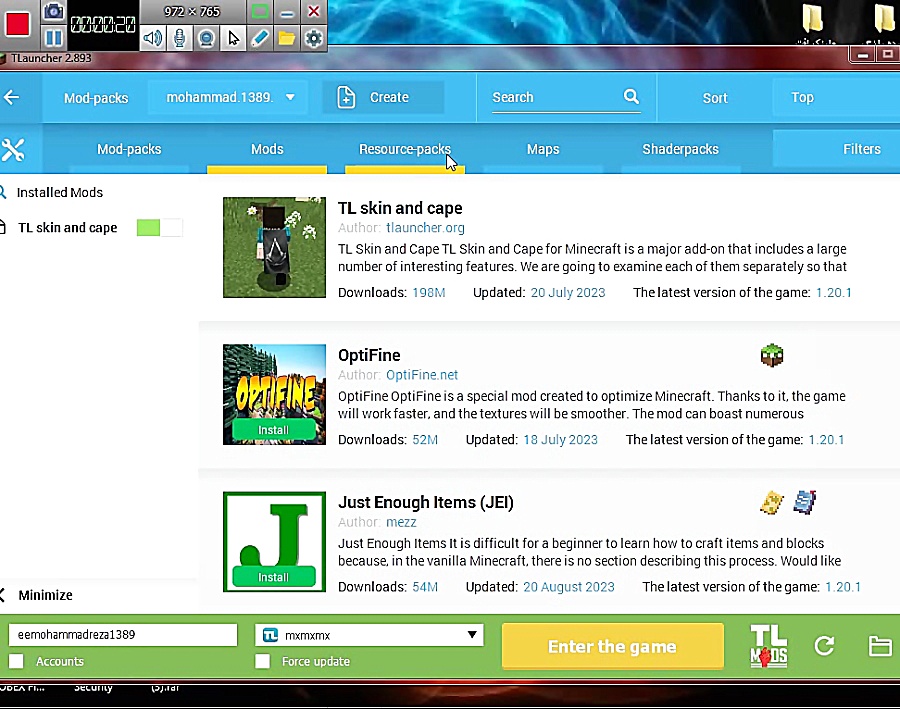The image size is (900, 709).
Task: Toggle the recorder microphone icon
Action: pyautogui.click(x=180, y=38)
